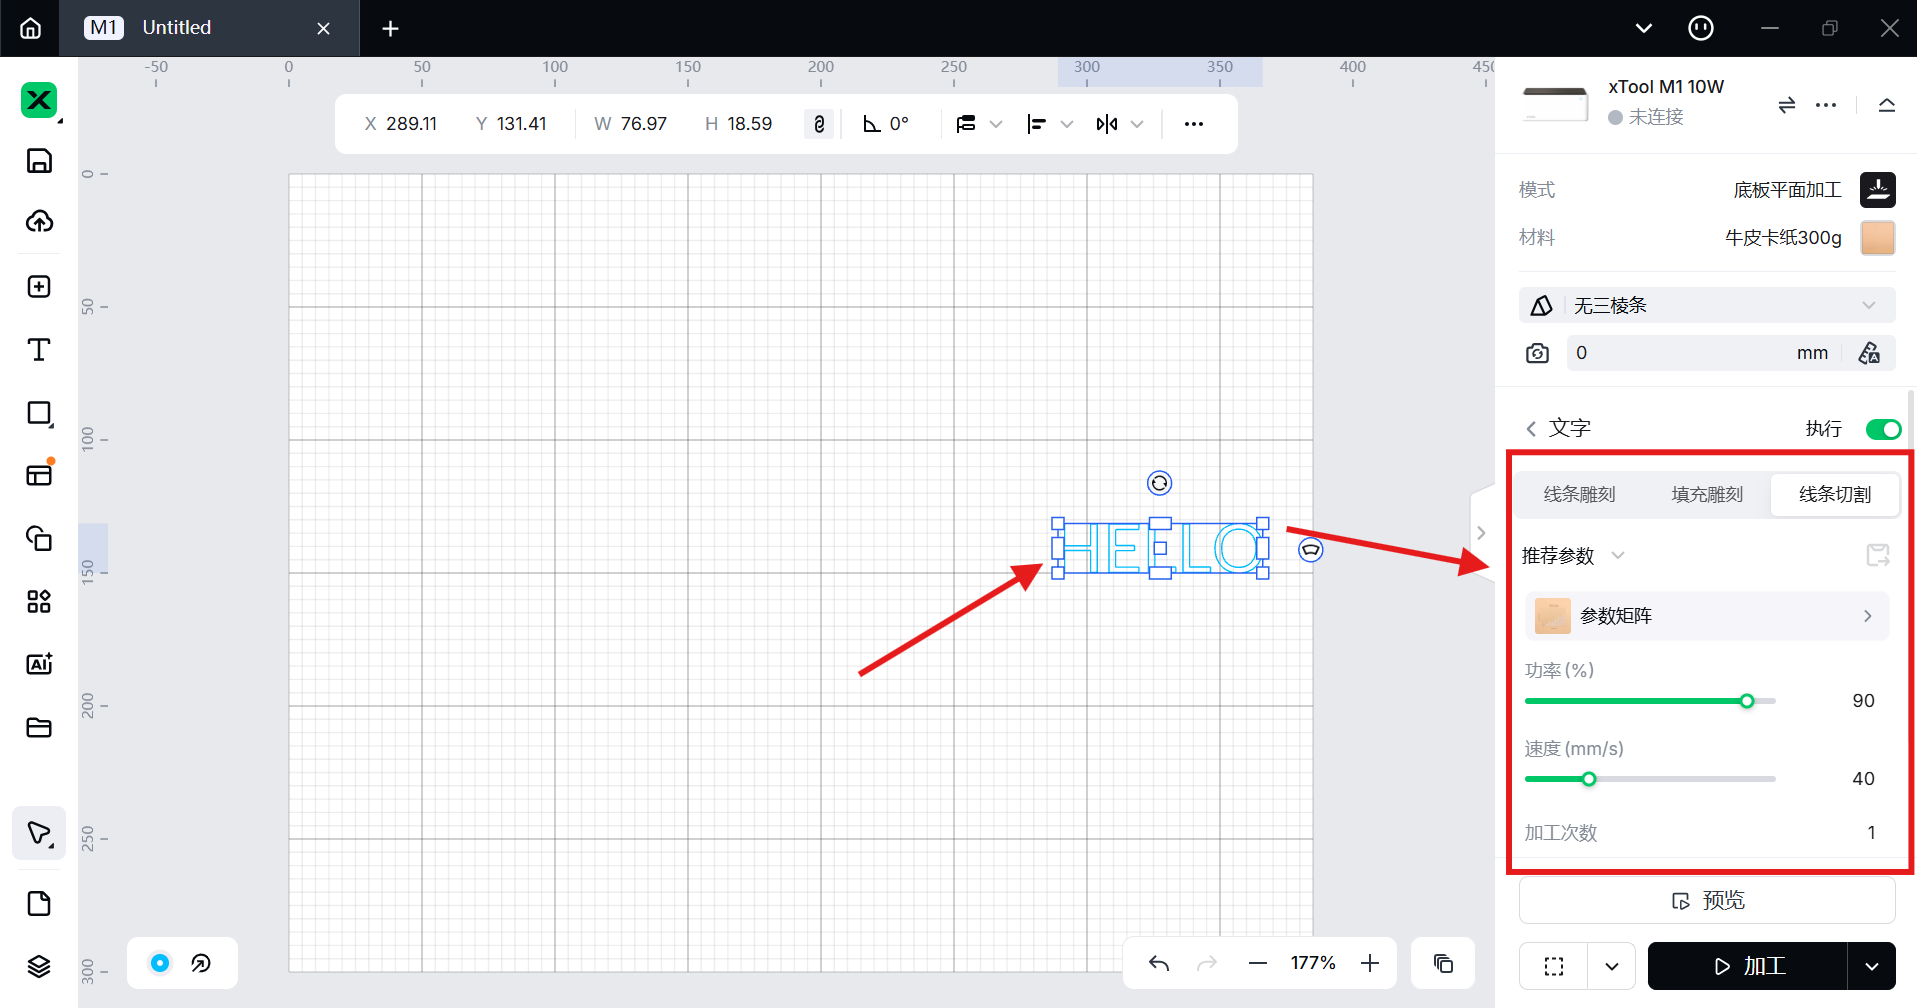Toggle the 执行 execute switch off
Screen dimensions: 1917x1008
(1883, 429)
